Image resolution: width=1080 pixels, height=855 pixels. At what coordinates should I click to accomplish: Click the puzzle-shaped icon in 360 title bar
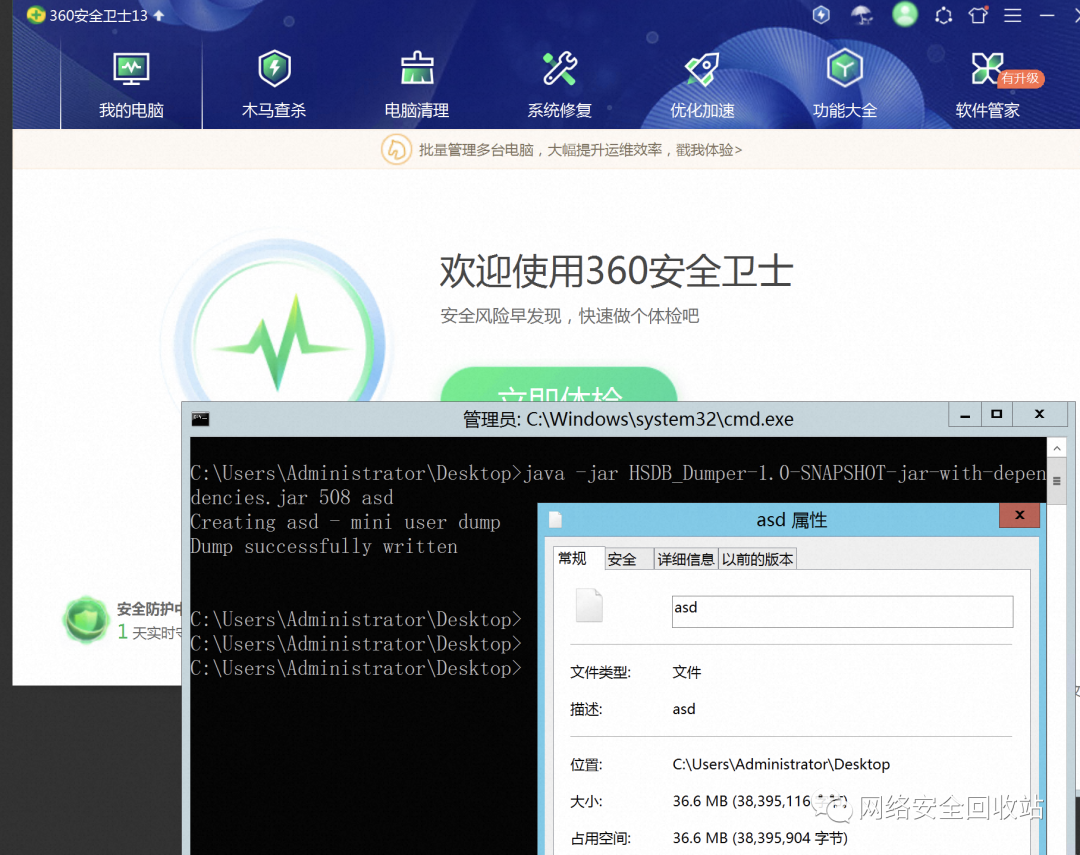(x=944, y=15)
